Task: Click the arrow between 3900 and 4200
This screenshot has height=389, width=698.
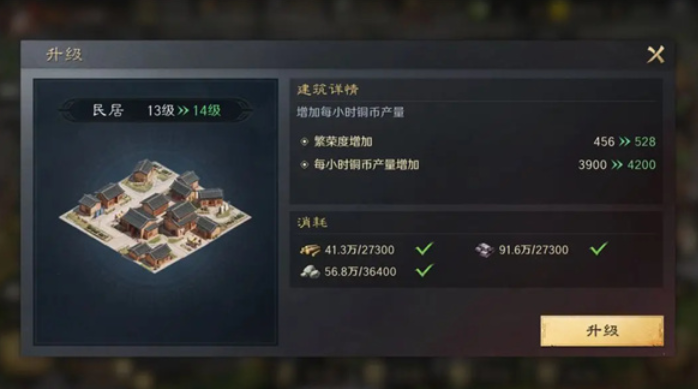Action: [617, 165]
